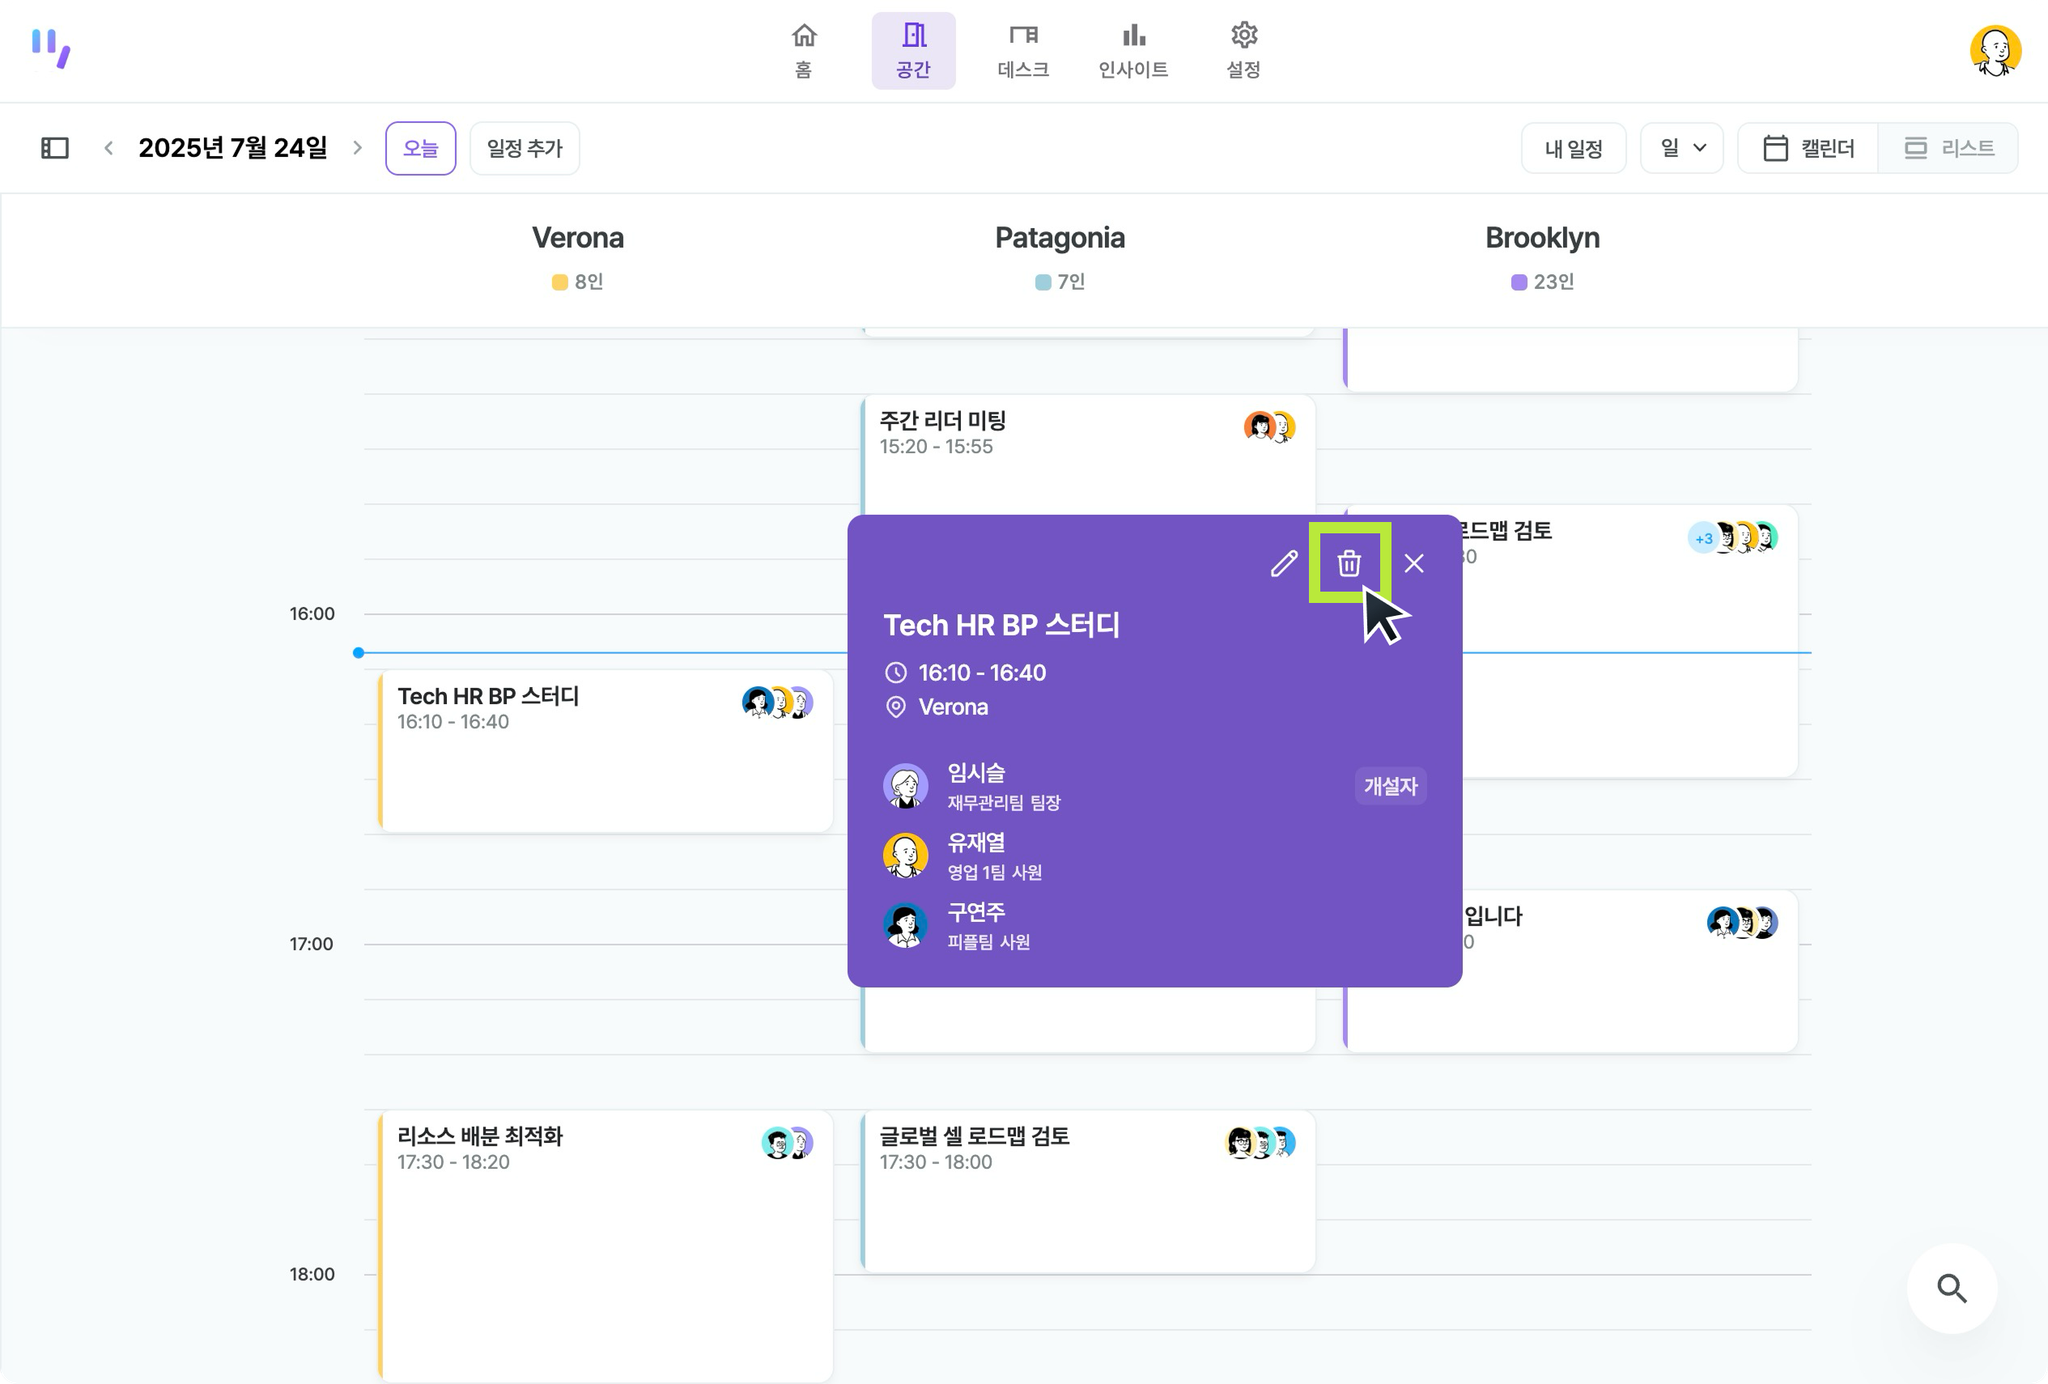Click the app logo in top-left corner

(x=50, y=49)
